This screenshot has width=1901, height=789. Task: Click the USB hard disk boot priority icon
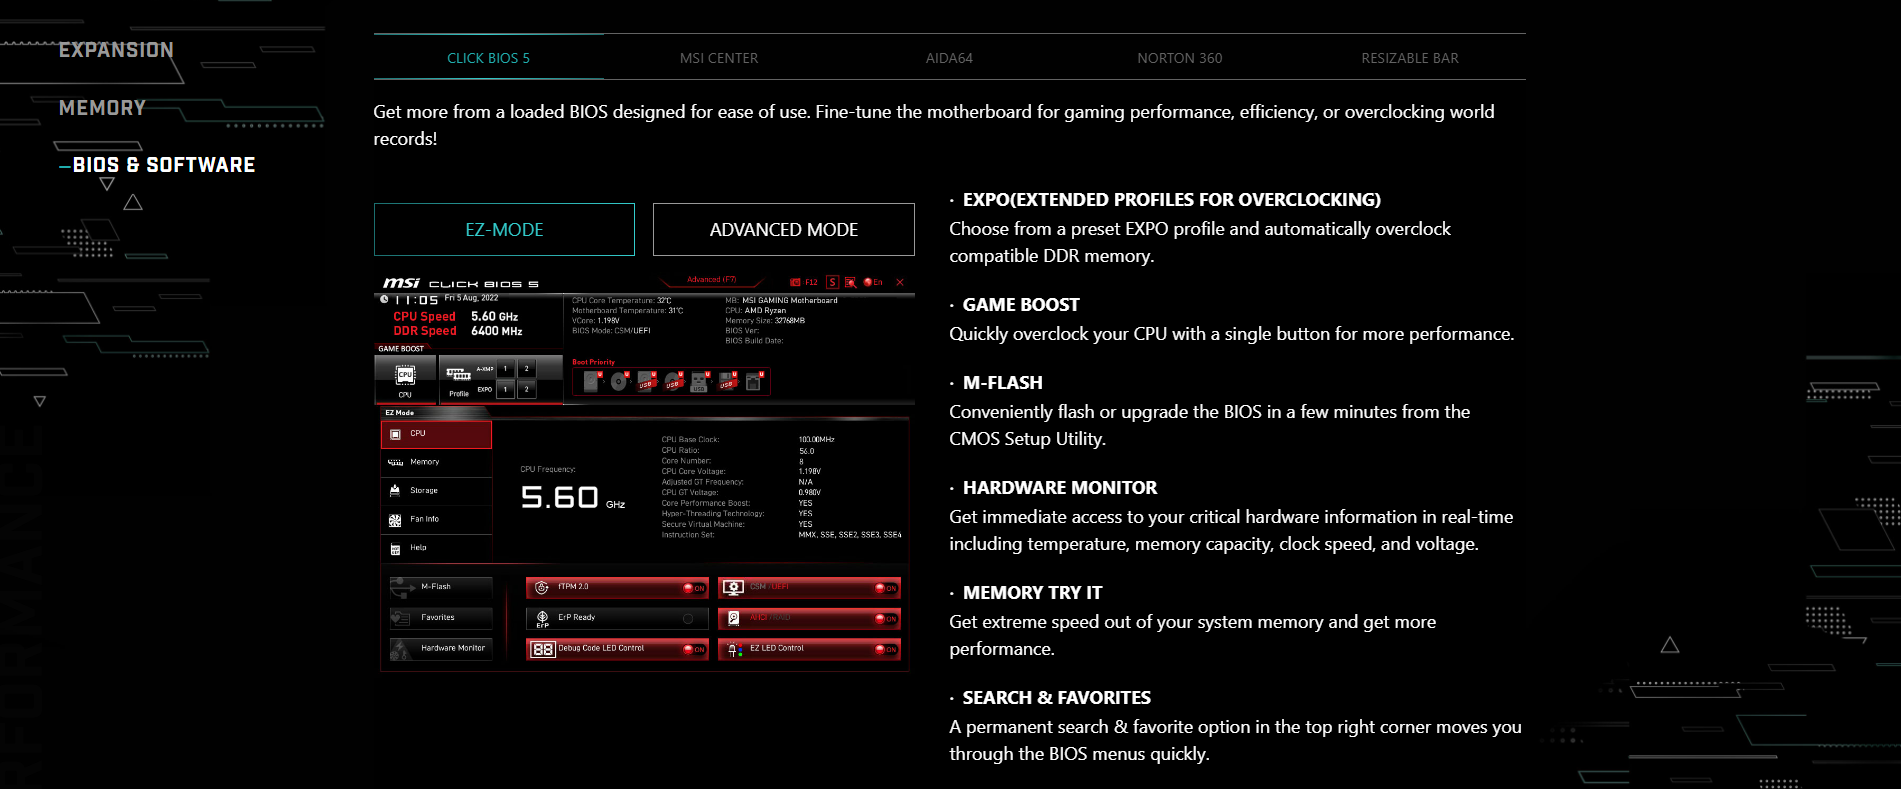coord(646,382)
